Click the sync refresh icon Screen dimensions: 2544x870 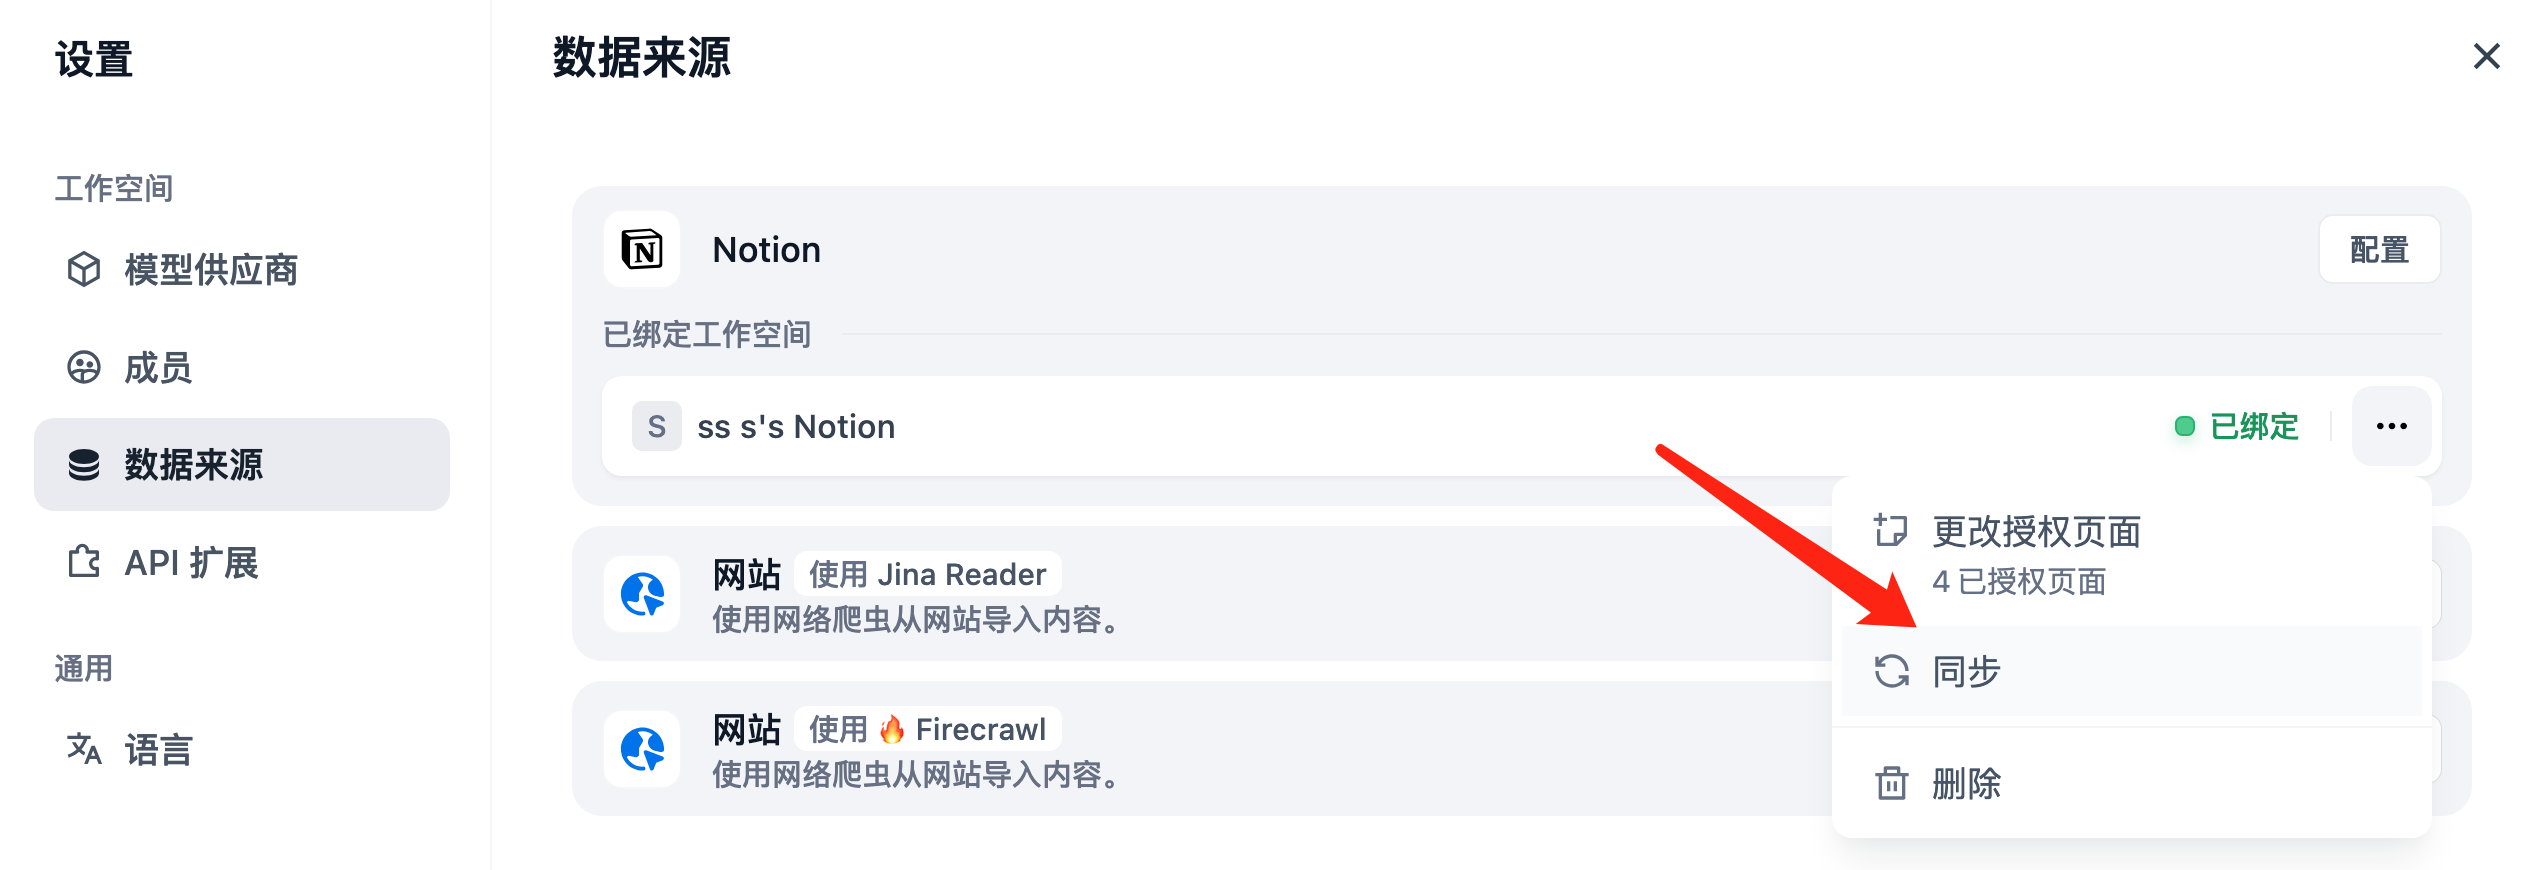(x=1892, y=671)
